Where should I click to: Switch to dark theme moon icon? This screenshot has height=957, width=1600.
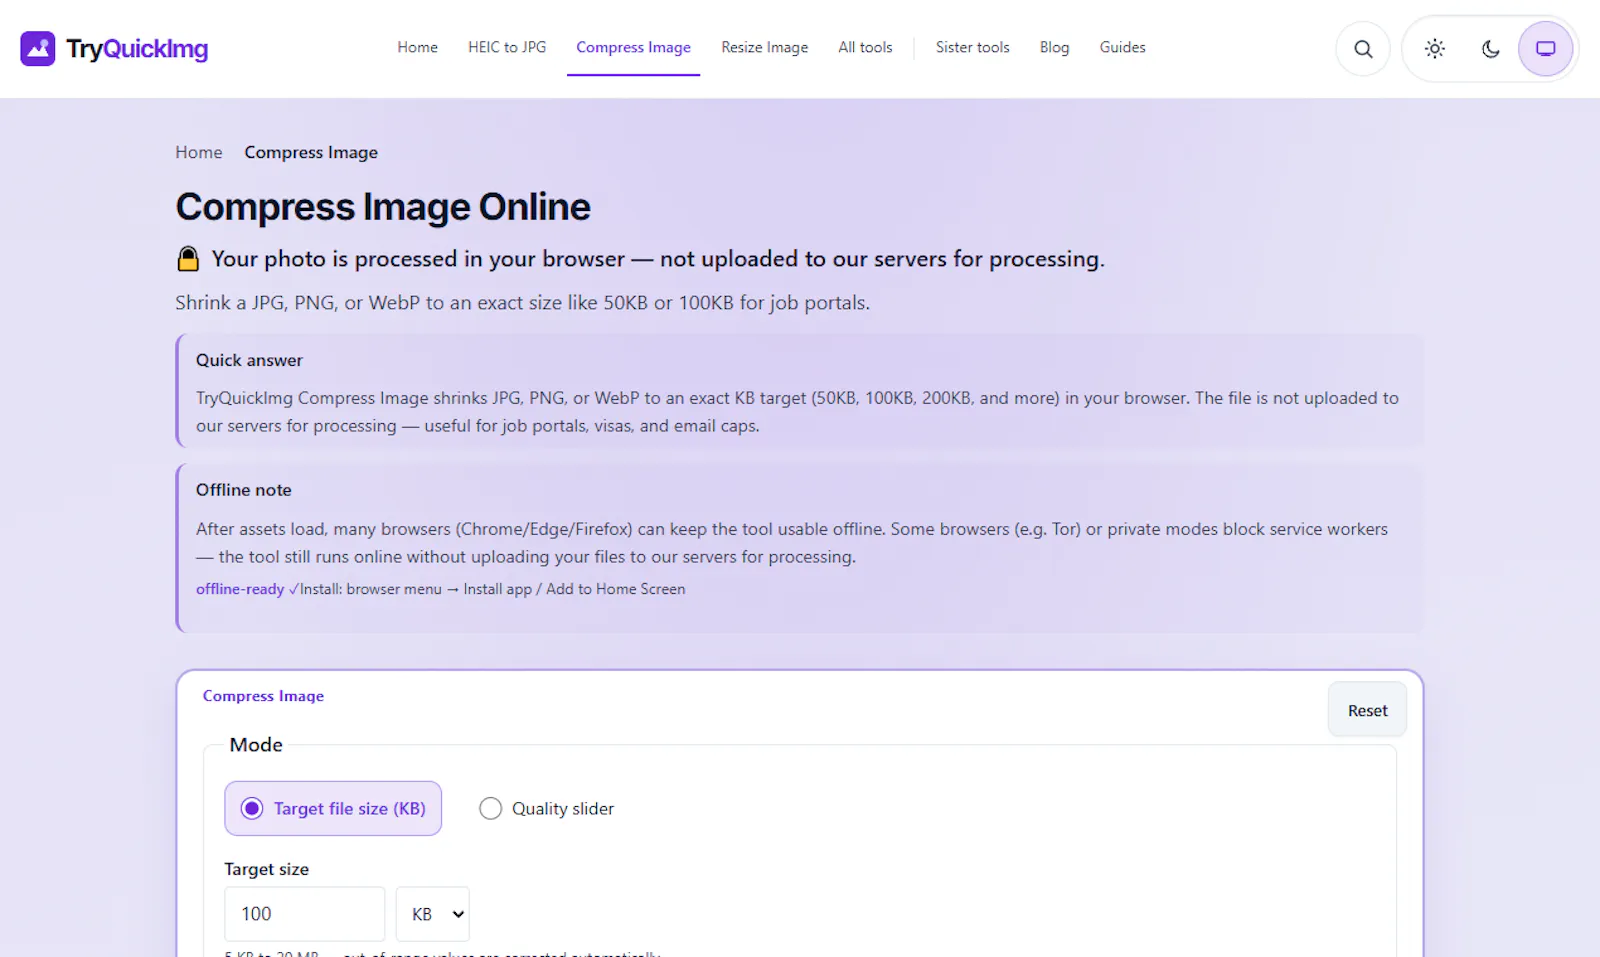coord(1491,49)
